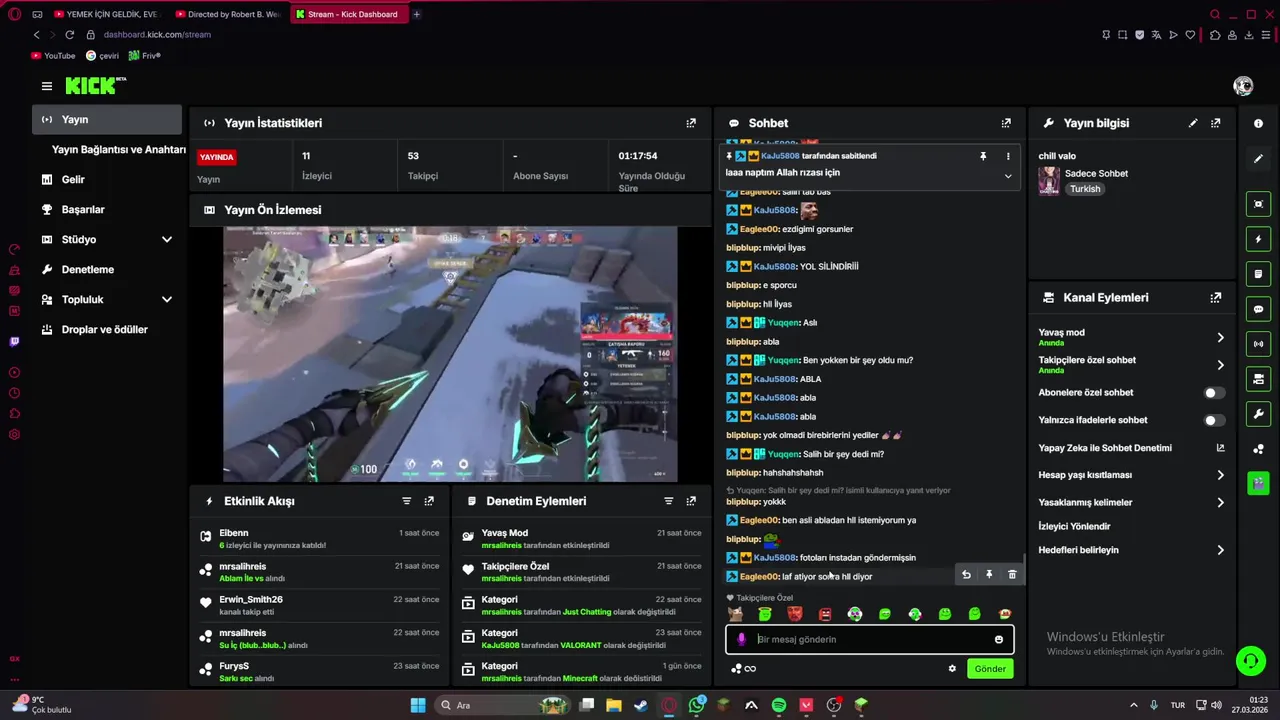
Task: Reply to the hovered Eaglee00 message
Action: [x=966, y=575]
